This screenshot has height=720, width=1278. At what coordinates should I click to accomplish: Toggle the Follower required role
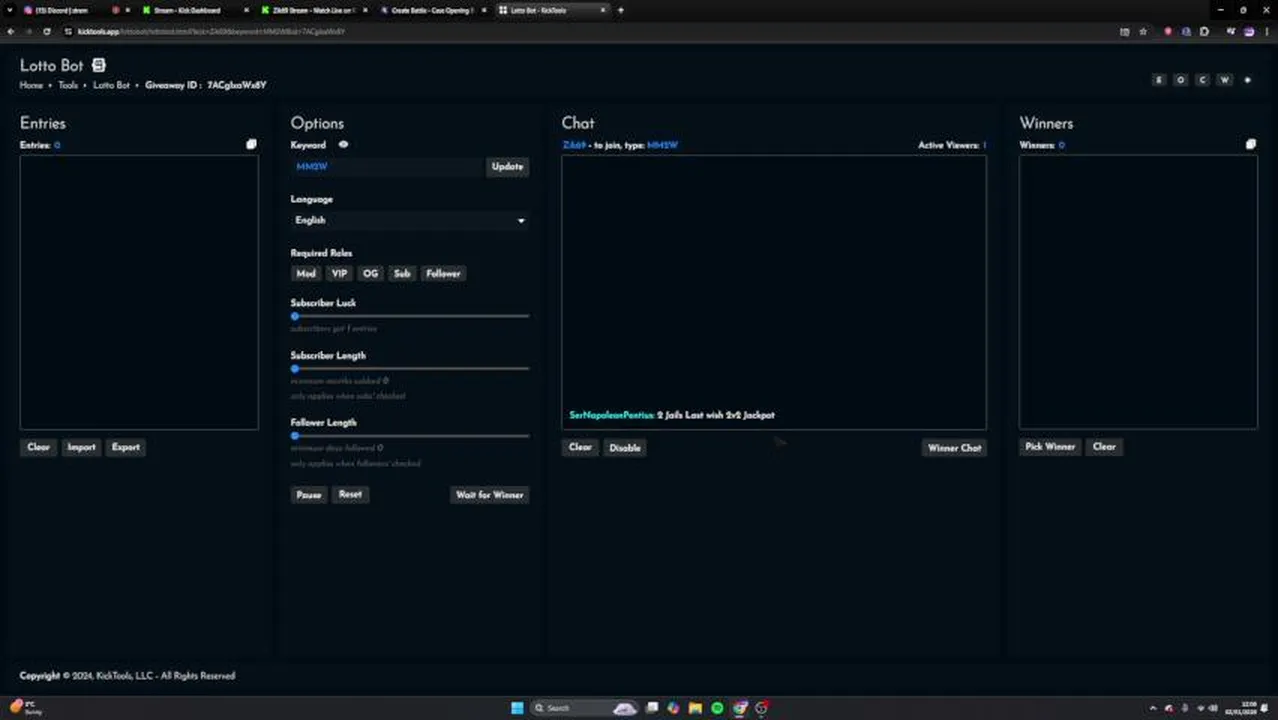pyautogui.click(x=443, y=273)
